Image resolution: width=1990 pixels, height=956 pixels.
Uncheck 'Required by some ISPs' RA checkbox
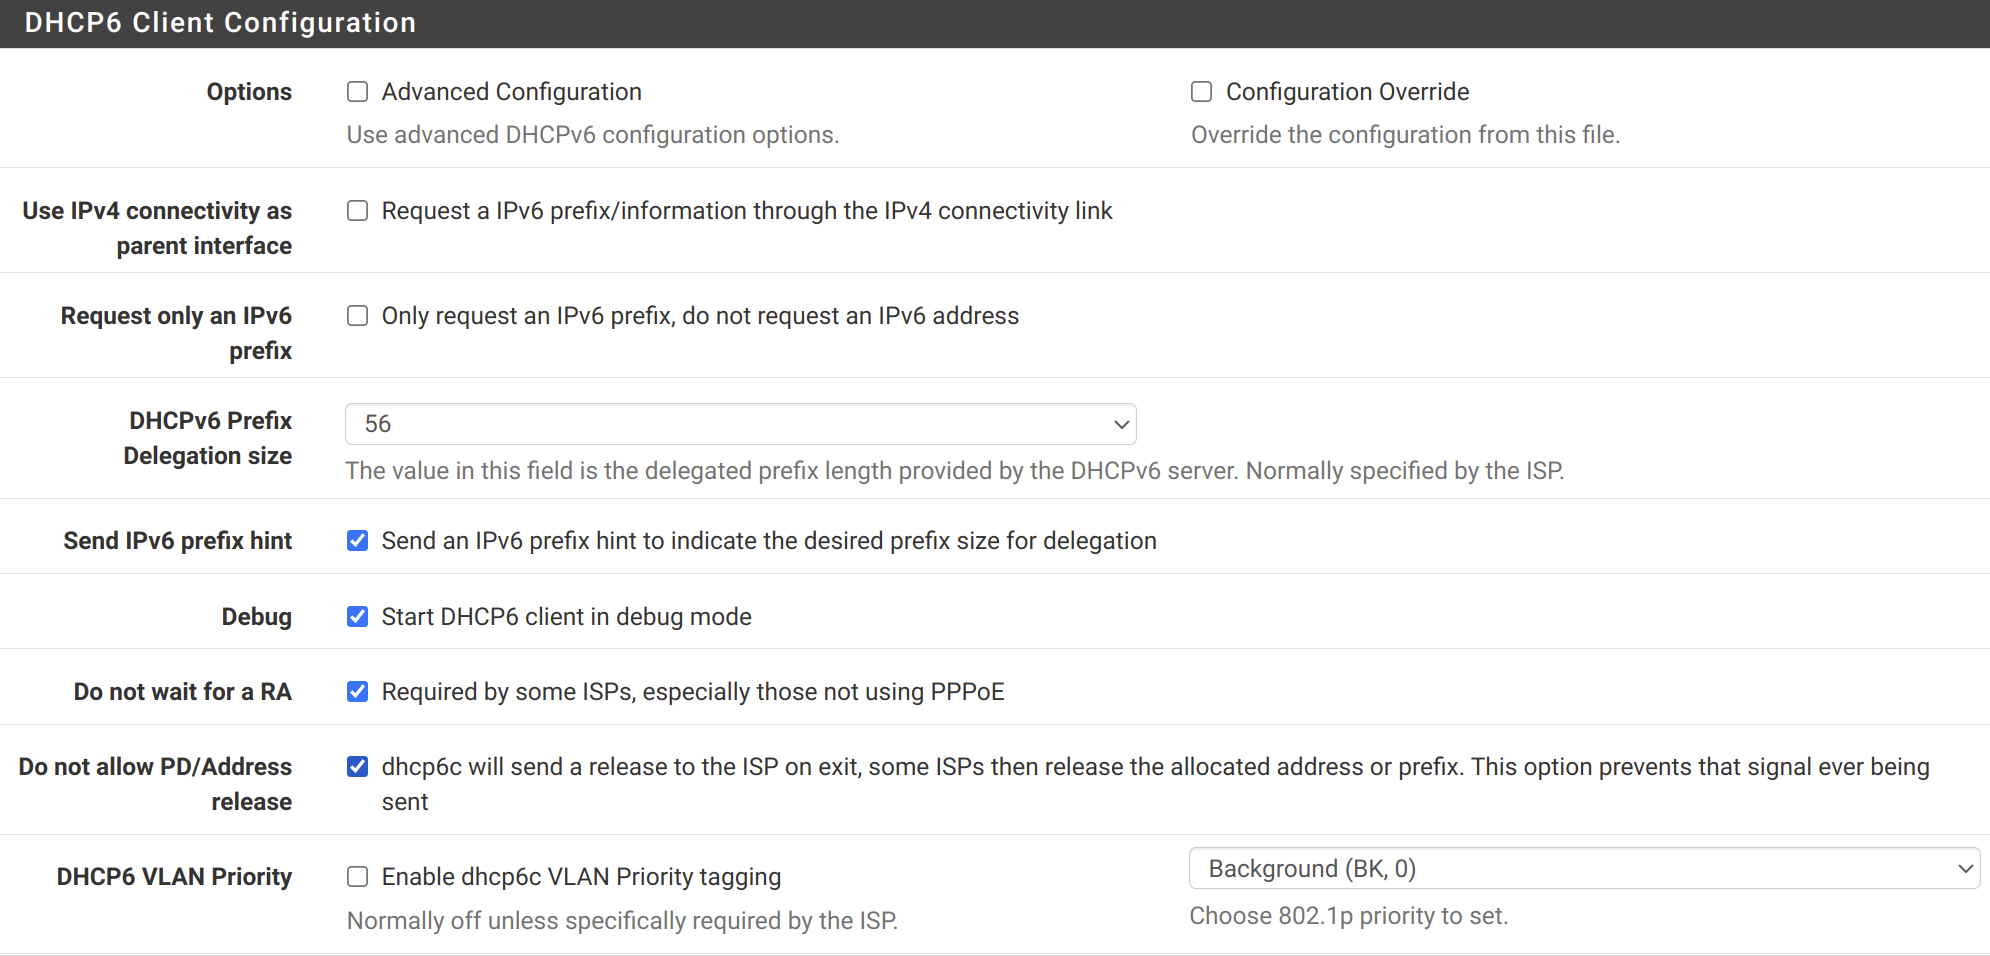pyautogui.click(x=357, y=692)
